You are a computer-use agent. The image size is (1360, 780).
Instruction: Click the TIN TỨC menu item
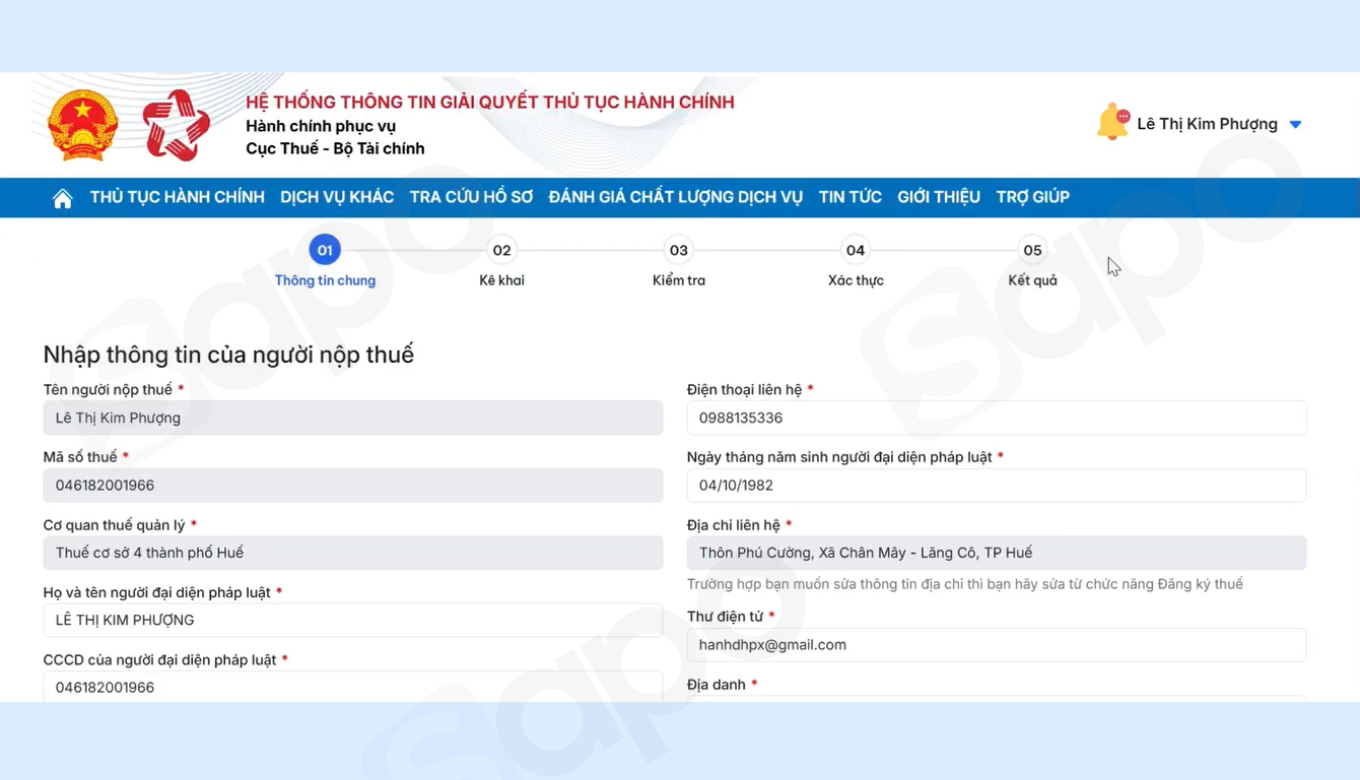(x=850, y=197)
